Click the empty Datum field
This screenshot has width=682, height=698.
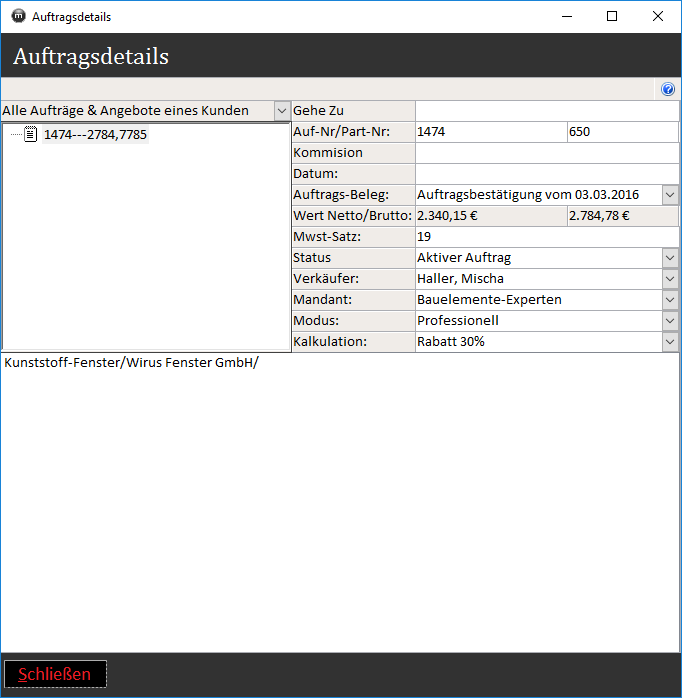click(x=546, y=173)
